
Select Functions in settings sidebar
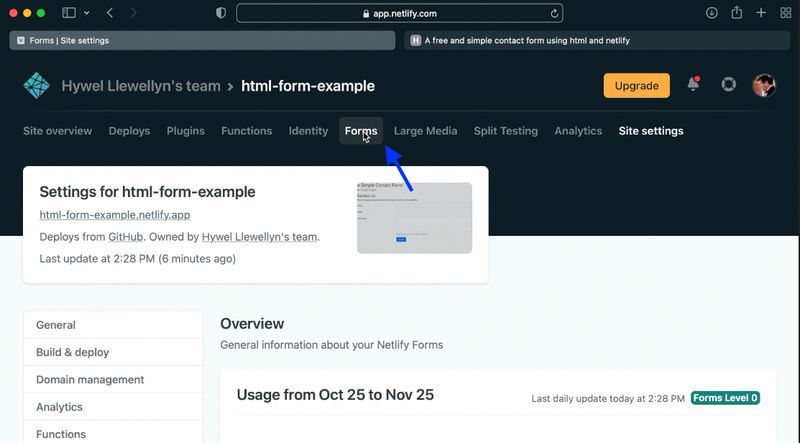click(x=113, y=433)
